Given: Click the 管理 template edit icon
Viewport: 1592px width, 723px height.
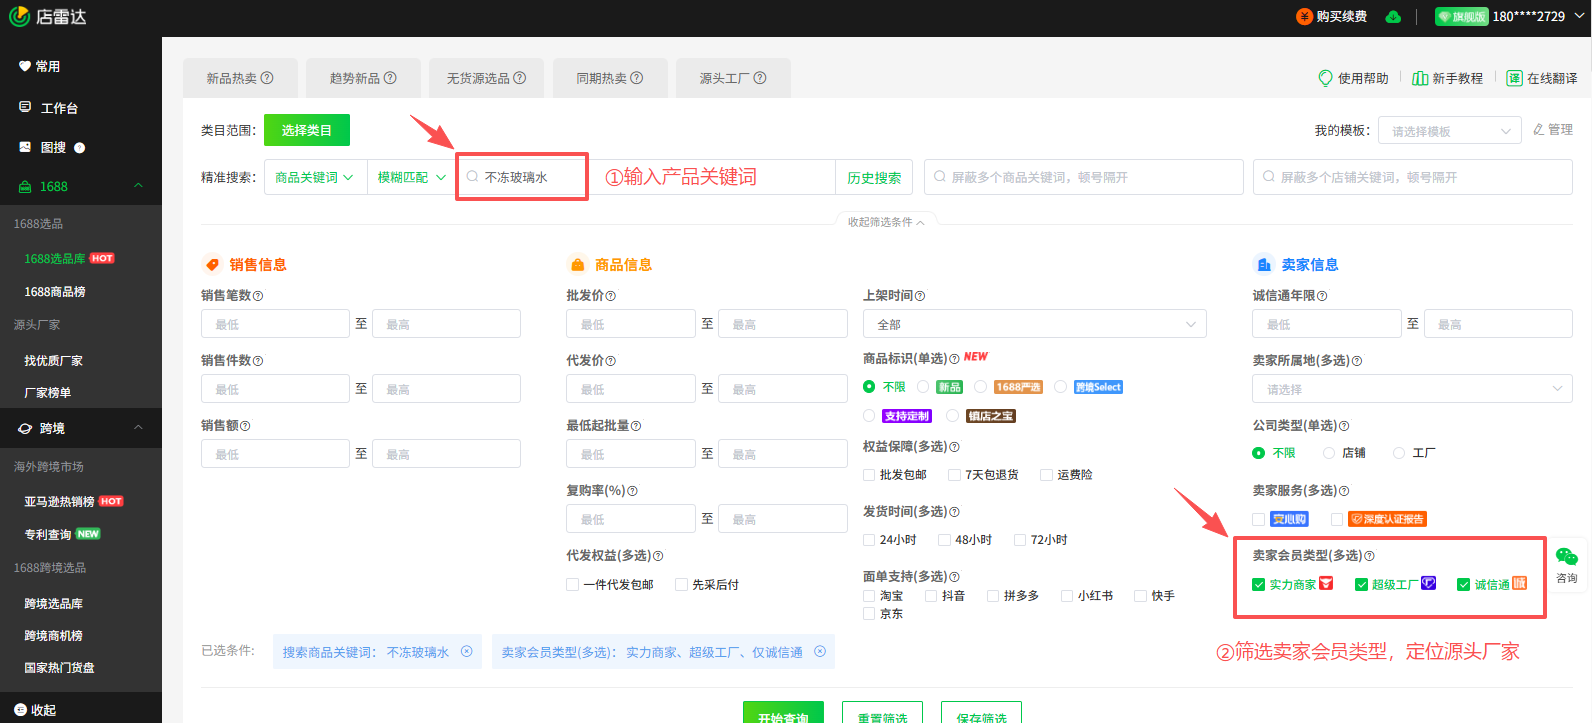Looking at the screenshot, I should (1539, 130).
